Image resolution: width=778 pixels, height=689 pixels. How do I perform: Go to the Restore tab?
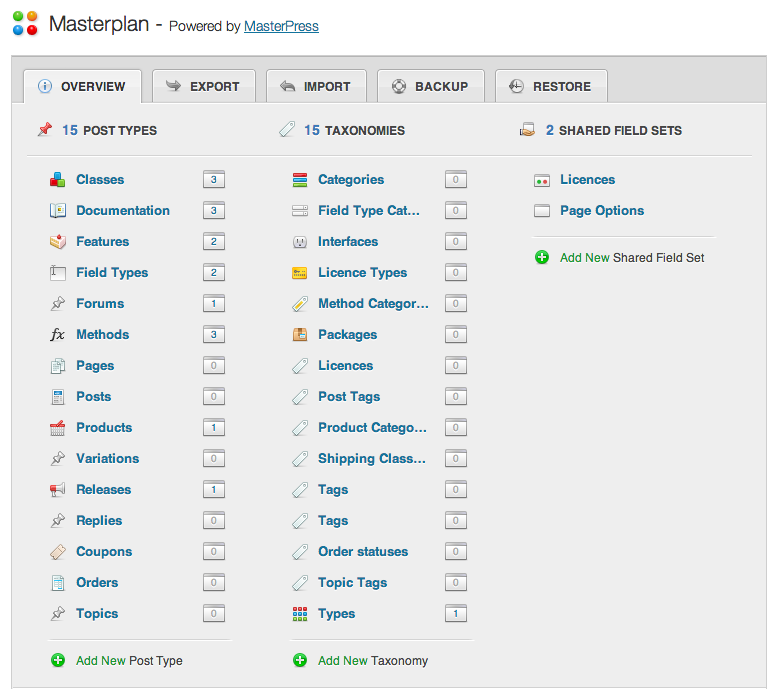[x=551, y=86]
